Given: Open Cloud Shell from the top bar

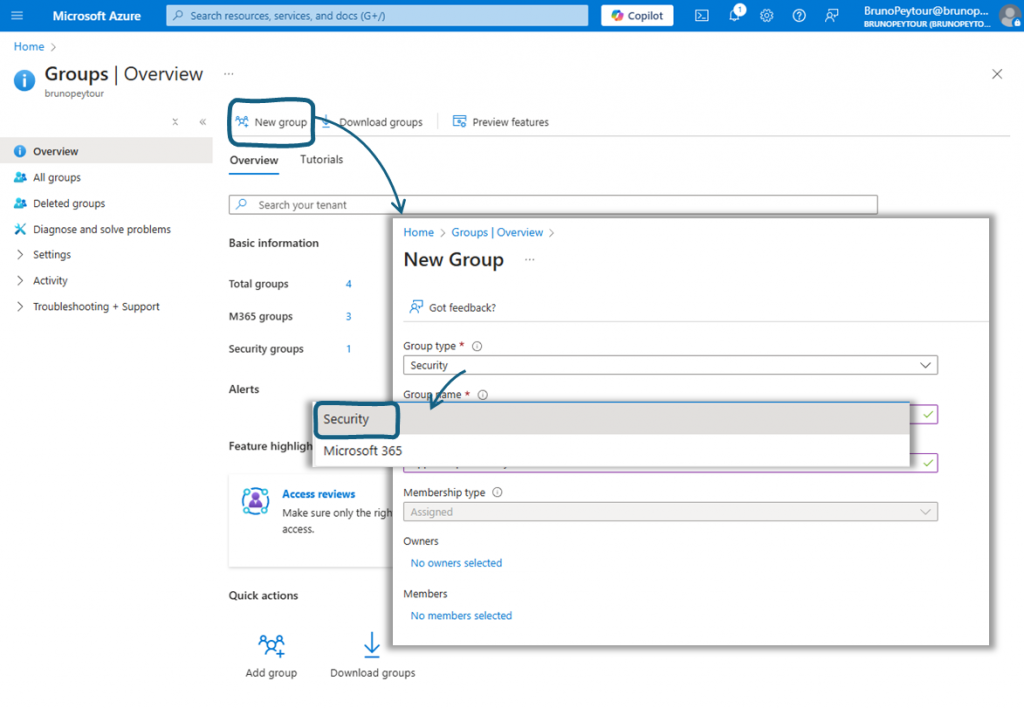Looking at the screenshot, I should 702,16.
